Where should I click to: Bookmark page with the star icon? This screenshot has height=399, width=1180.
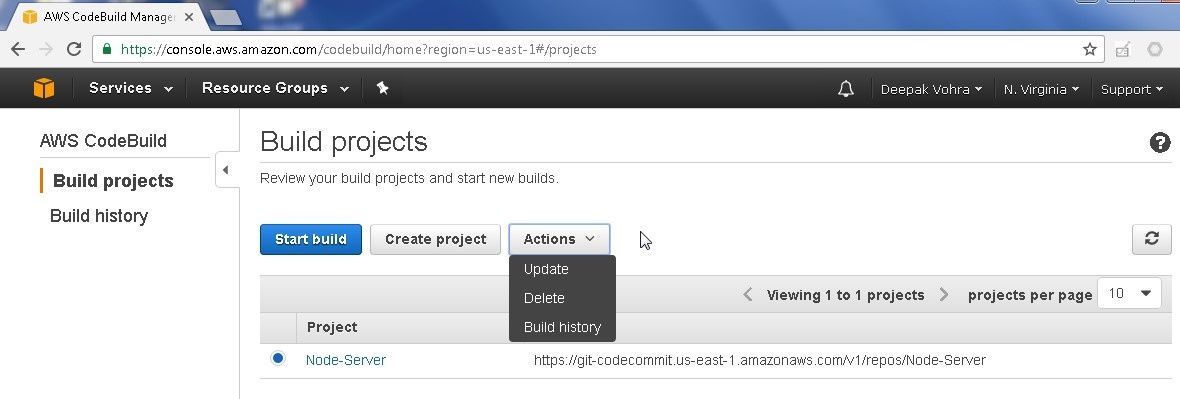(1089, 50)
